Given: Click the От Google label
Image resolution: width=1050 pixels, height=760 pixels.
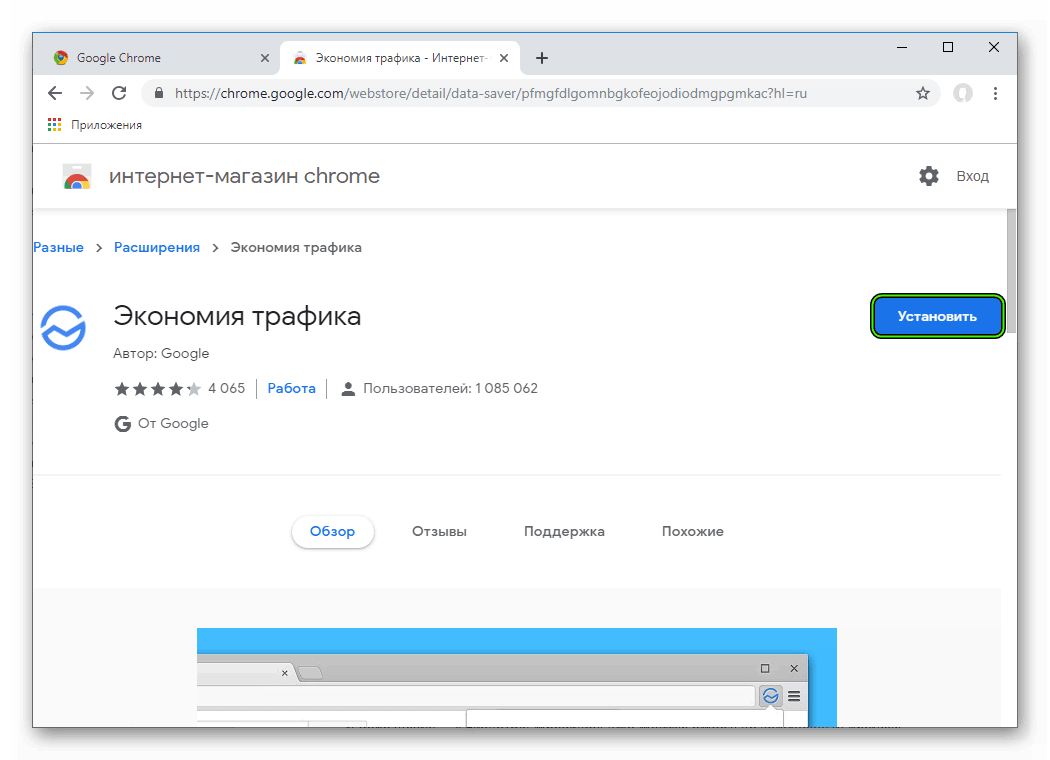Looking at the screenshot, I should click(173, 424).
